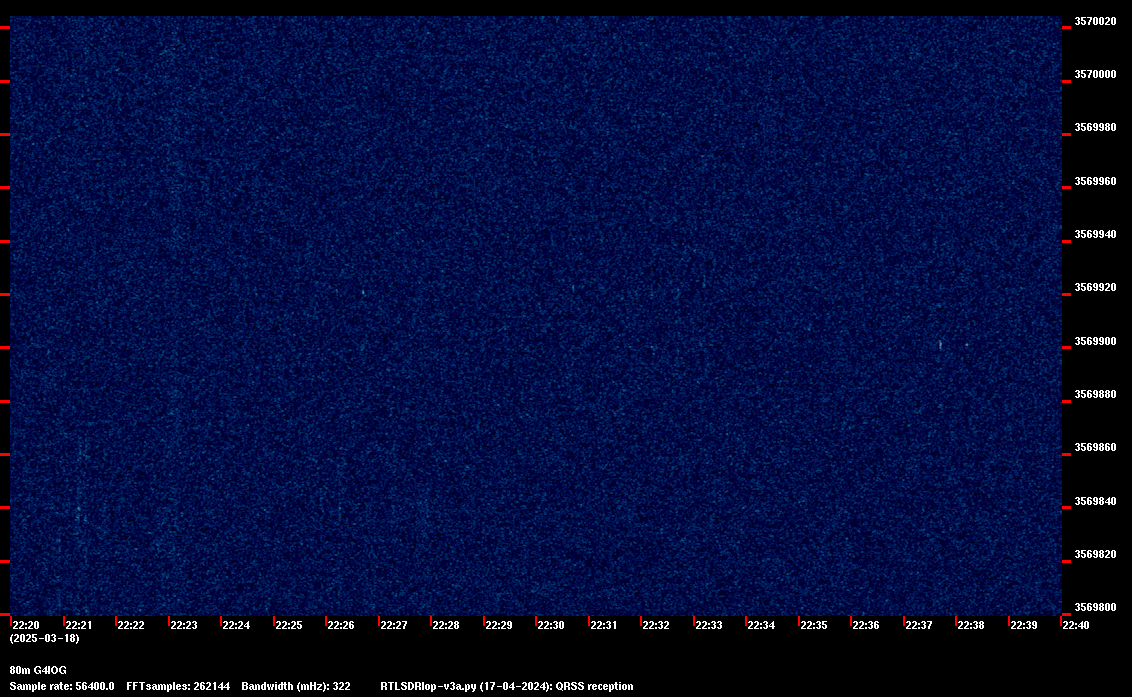
Task: Click the 22:20 time label
Action: click(26, 625)
